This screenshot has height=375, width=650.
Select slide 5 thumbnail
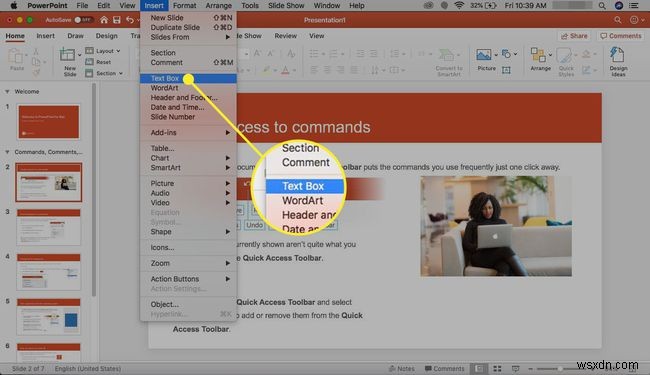tap(49, 317)
